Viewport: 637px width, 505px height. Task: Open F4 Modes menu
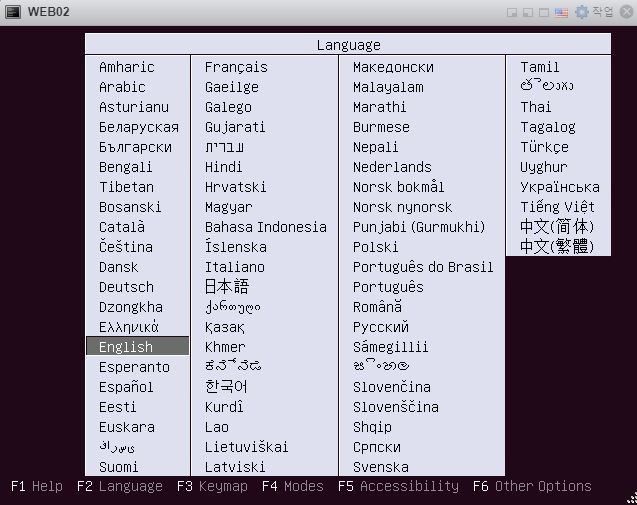[292, 486]
